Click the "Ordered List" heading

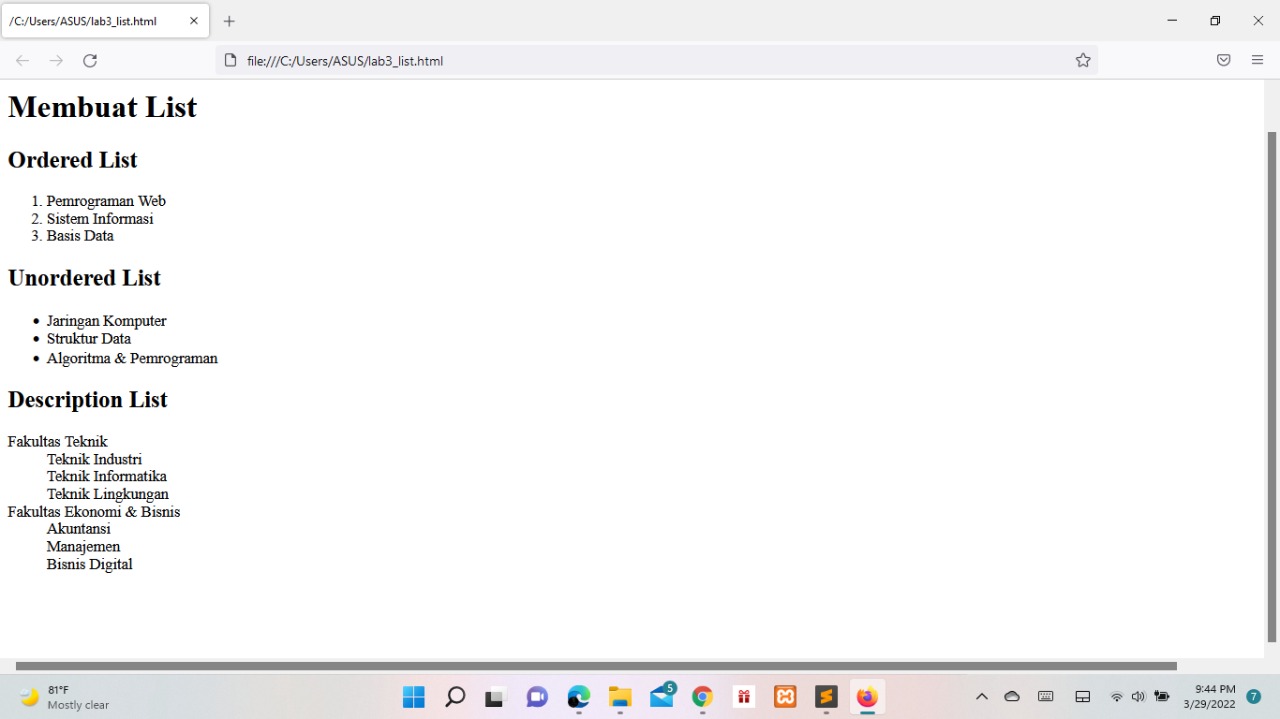[72, 160]
